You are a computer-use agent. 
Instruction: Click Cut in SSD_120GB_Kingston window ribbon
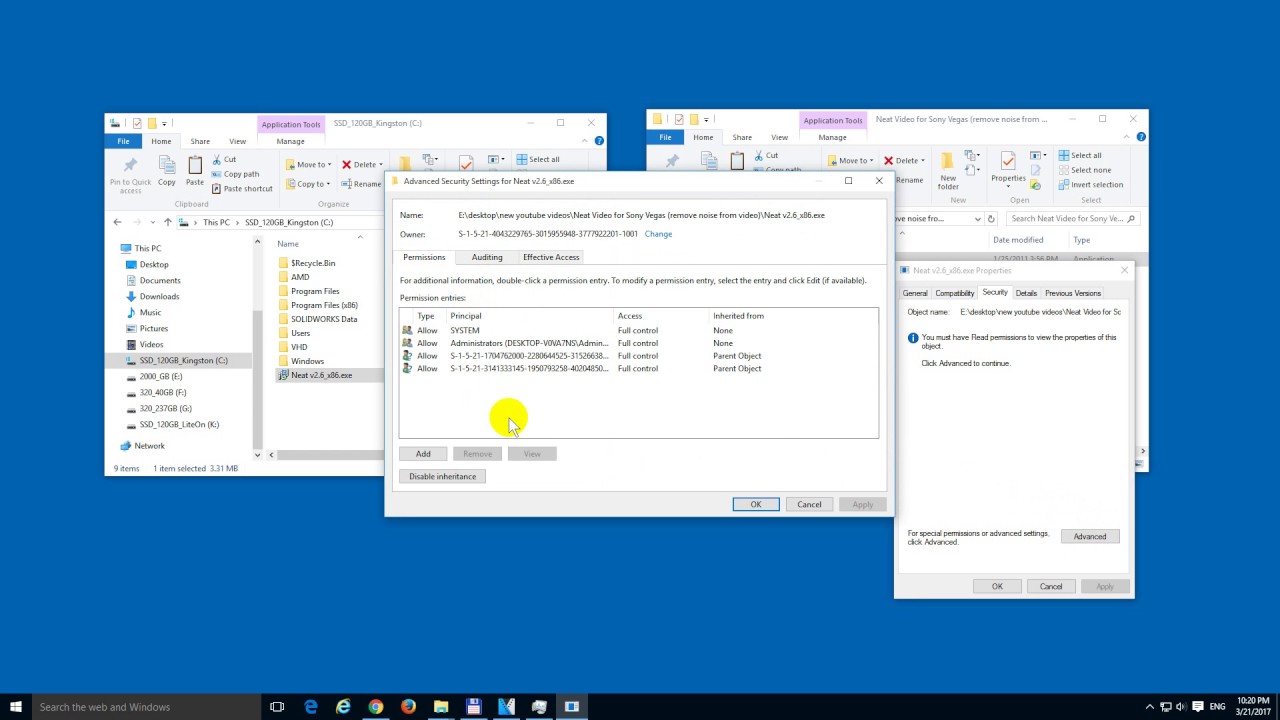(224, 159)
